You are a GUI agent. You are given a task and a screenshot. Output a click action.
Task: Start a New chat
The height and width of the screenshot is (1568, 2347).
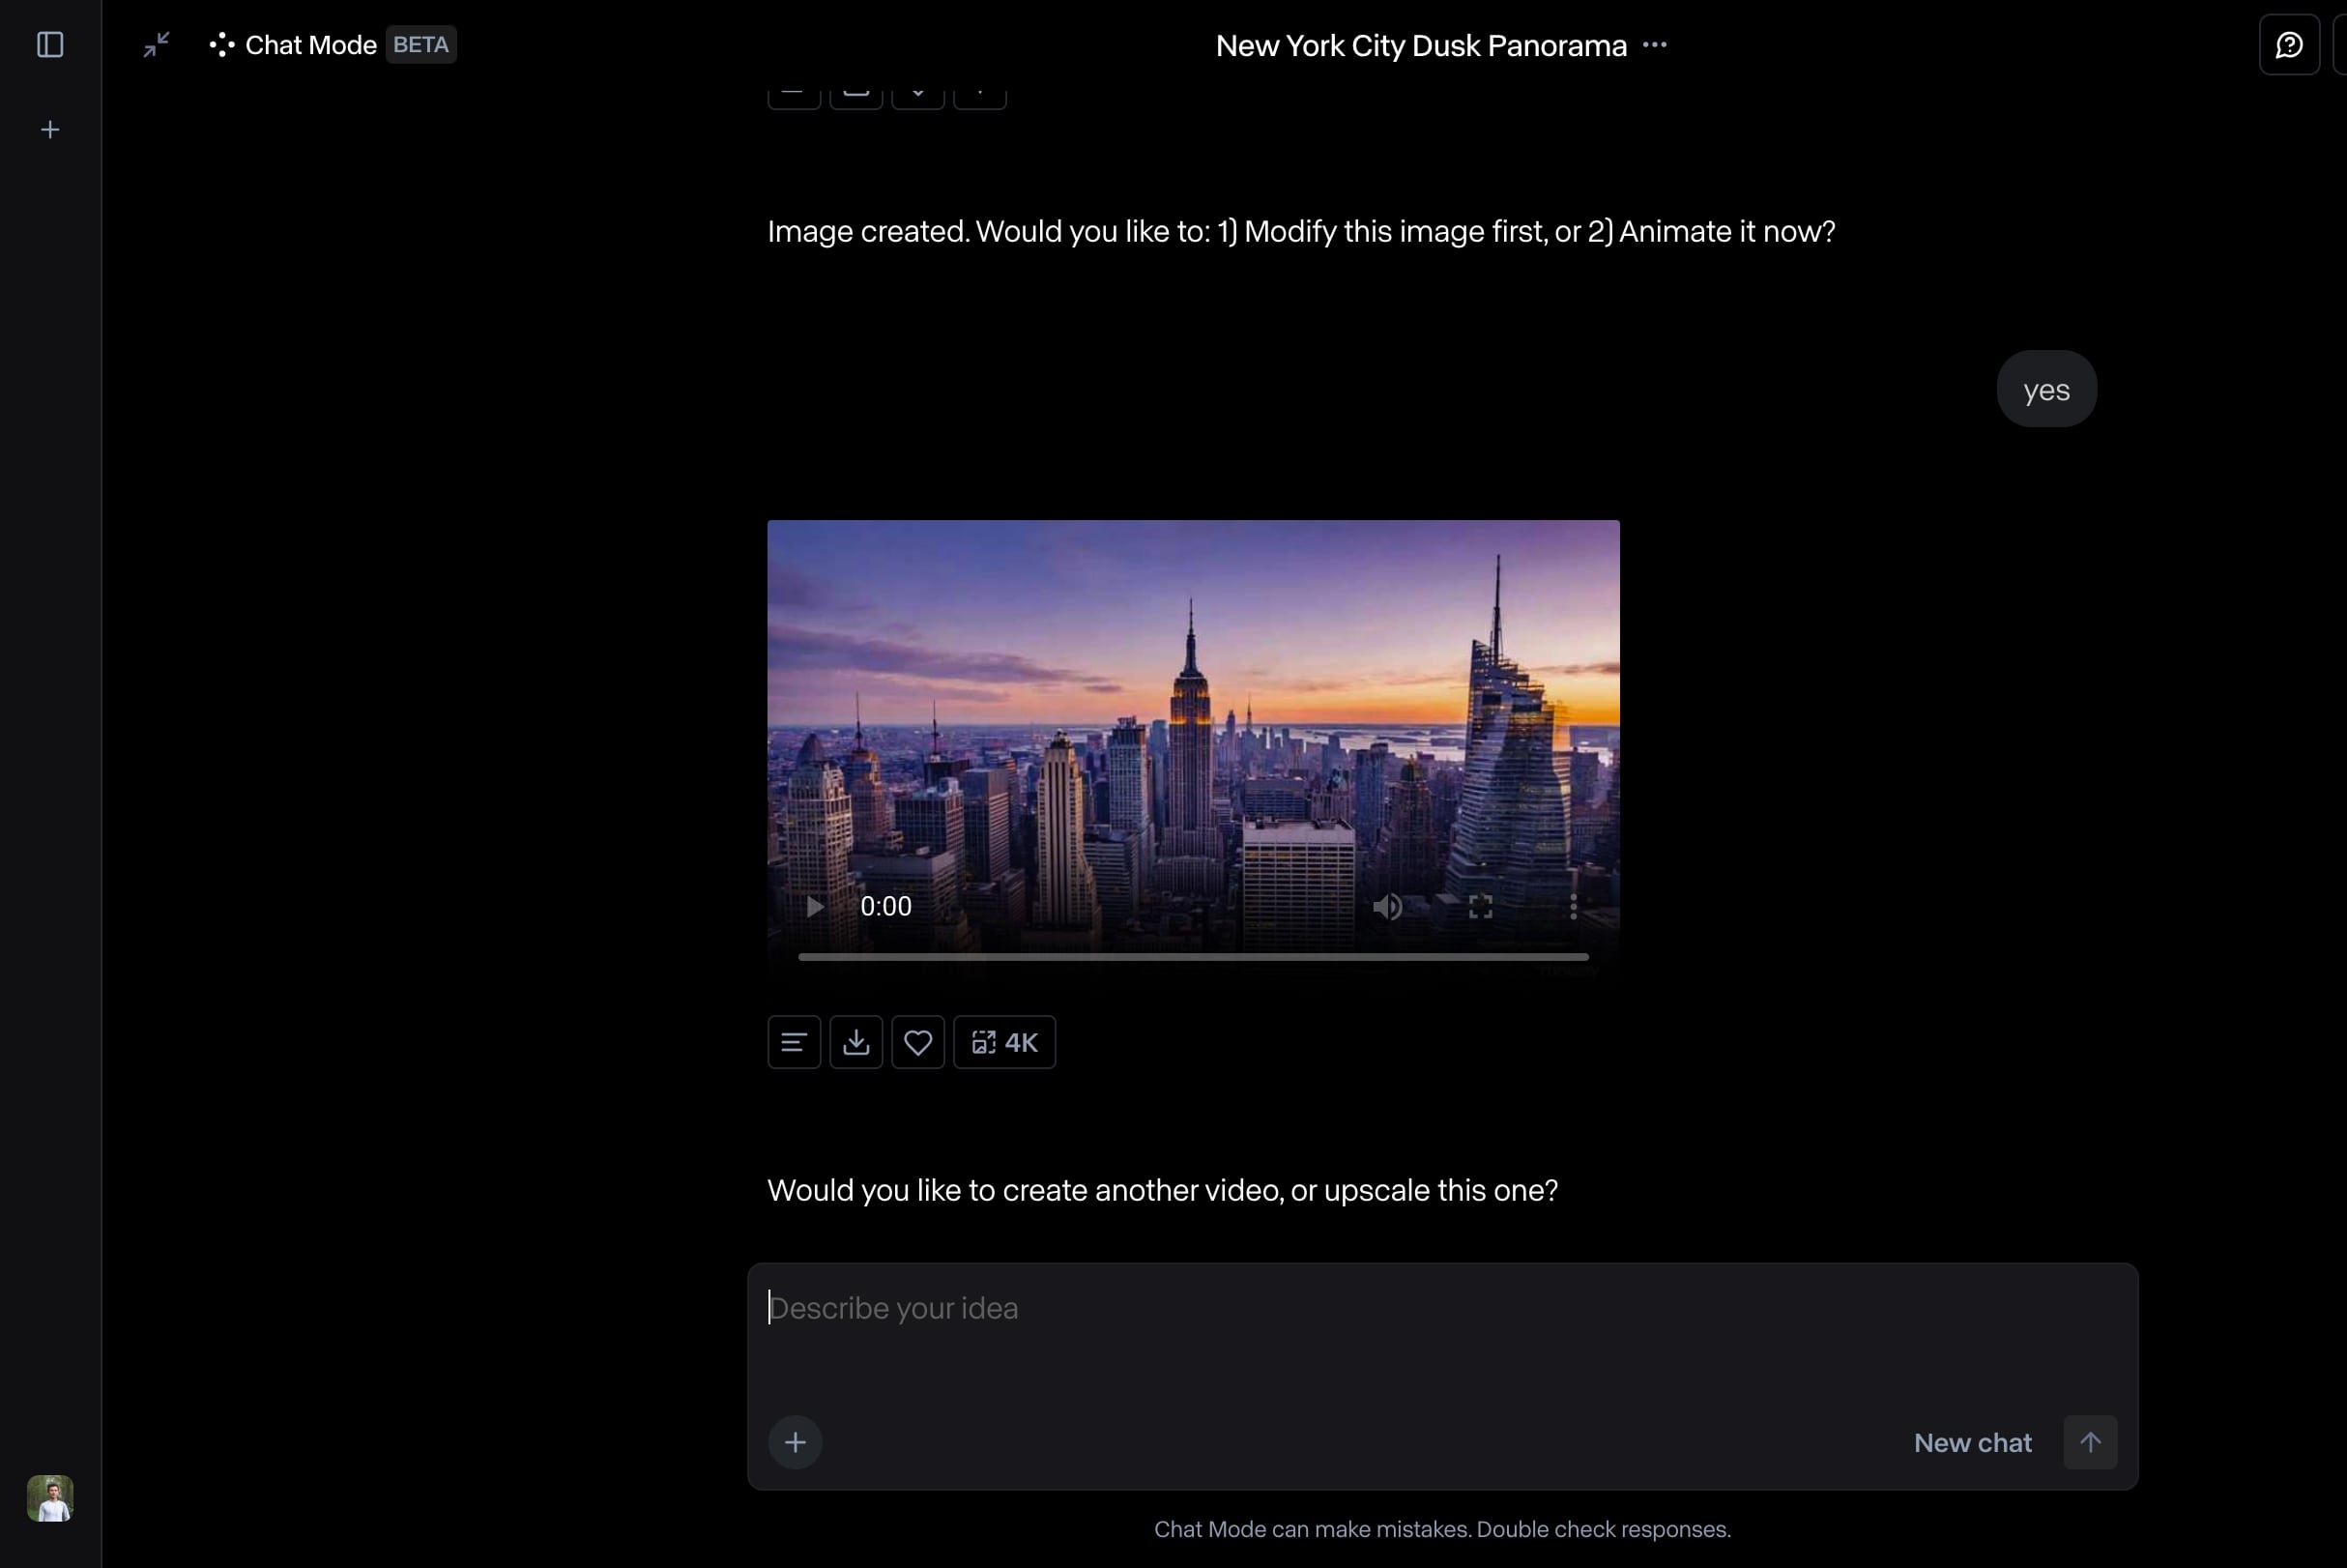point(1972,1443)
